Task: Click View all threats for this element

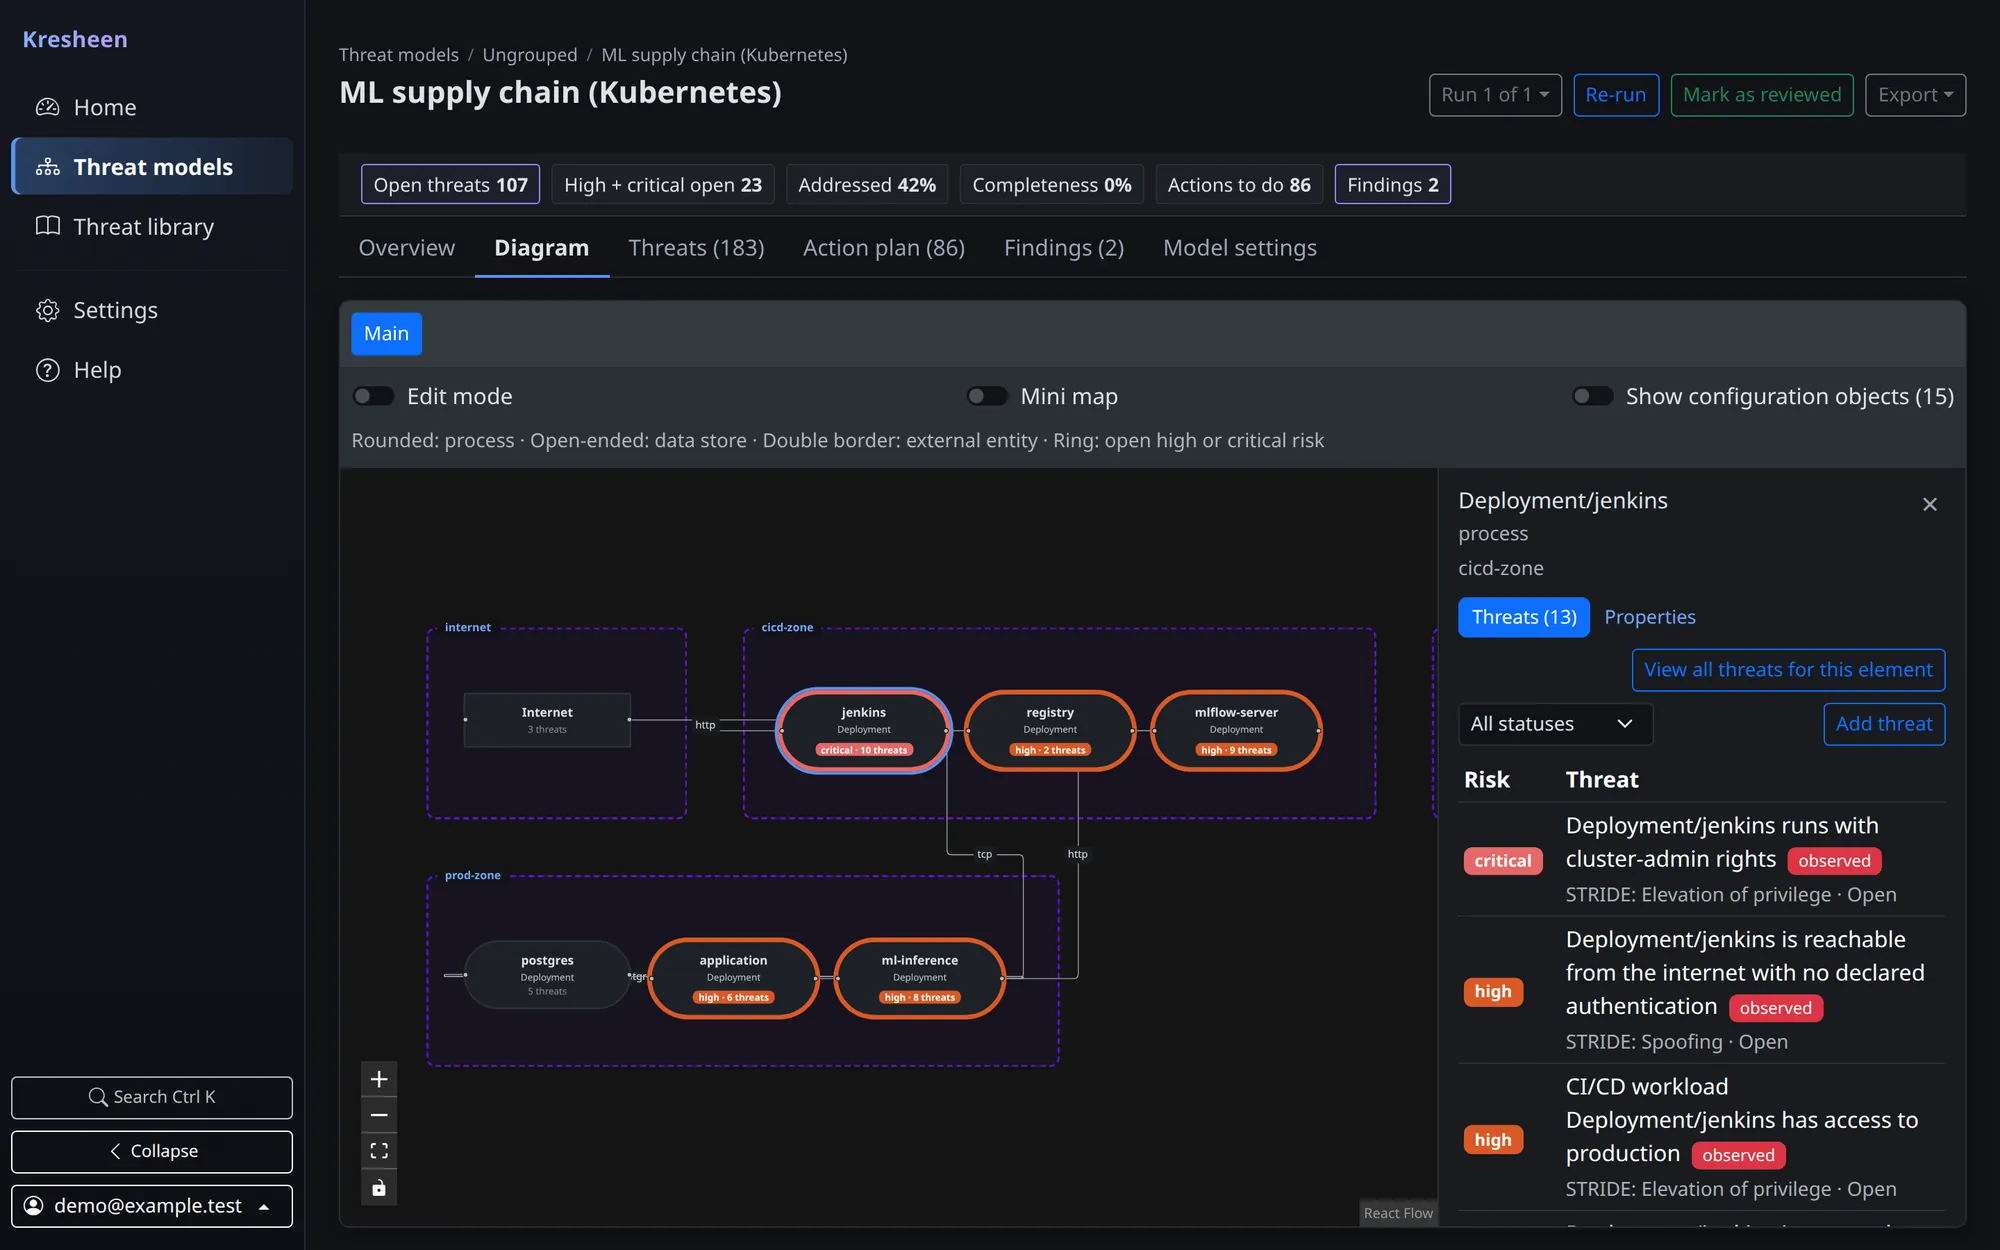Action: pyautogui.click(x=1788, y=670)
